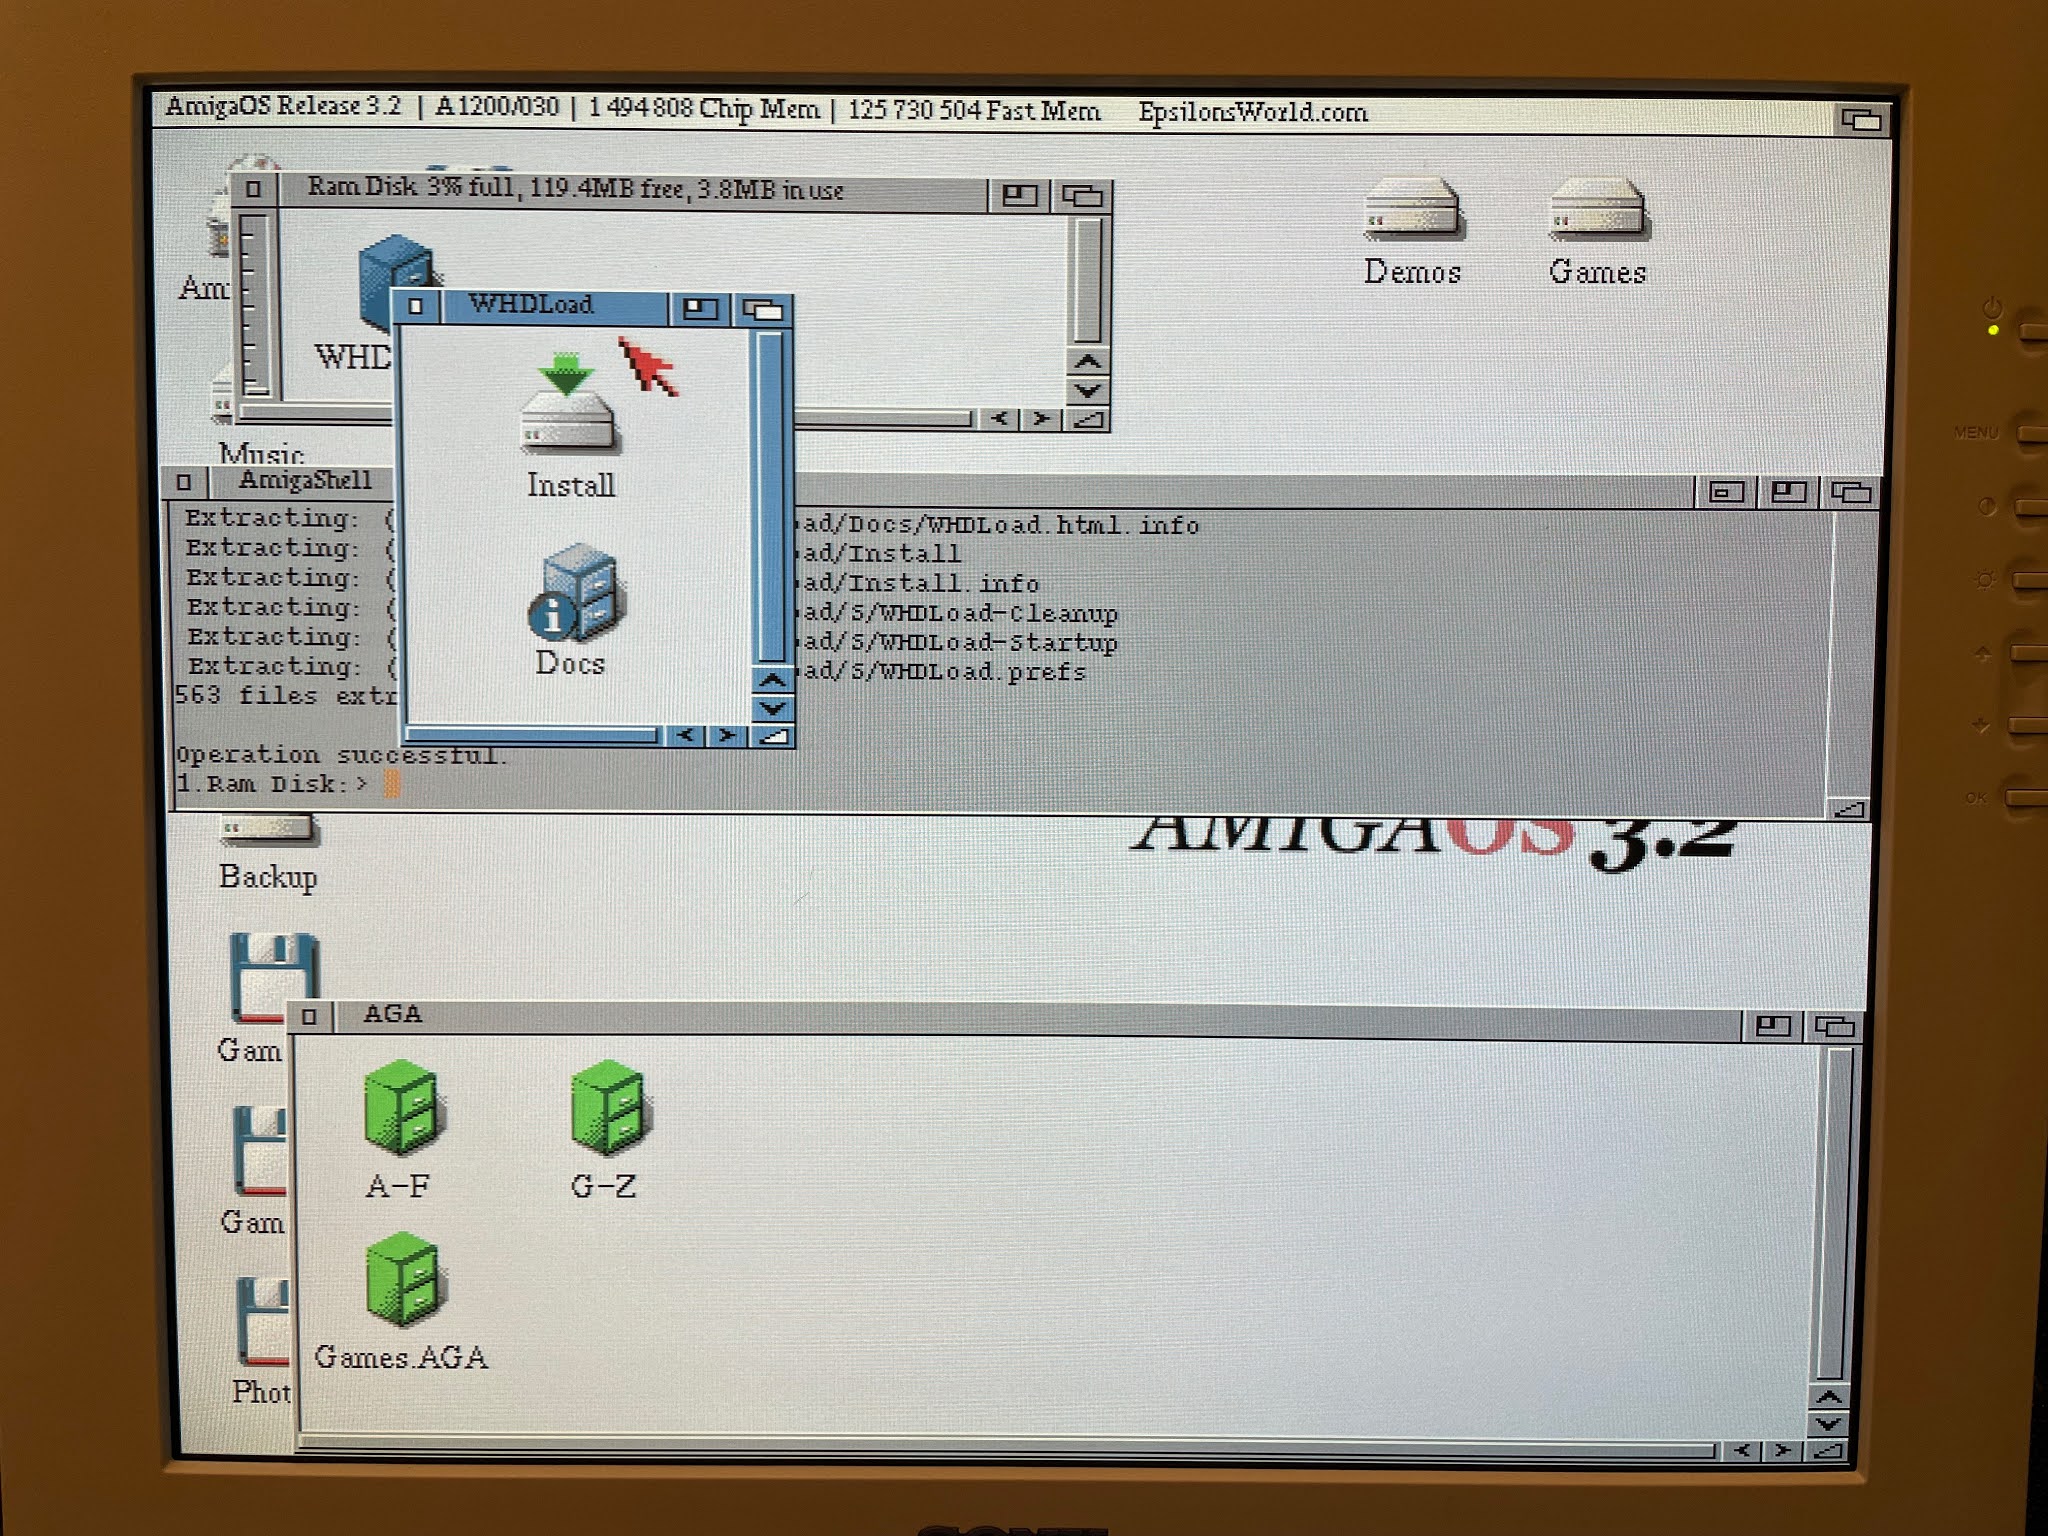Close the AGA window
Viewport: 2048px width, 1536px height.
click(x=309, y=1017)
